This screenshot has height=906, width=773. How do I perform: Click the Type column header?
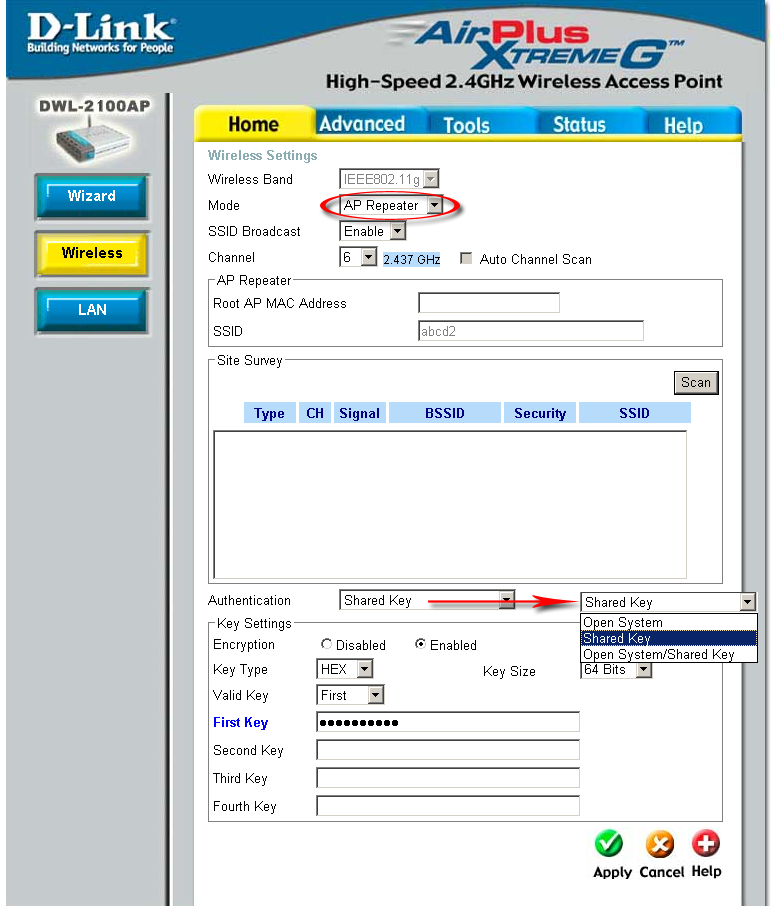point(269,413)
